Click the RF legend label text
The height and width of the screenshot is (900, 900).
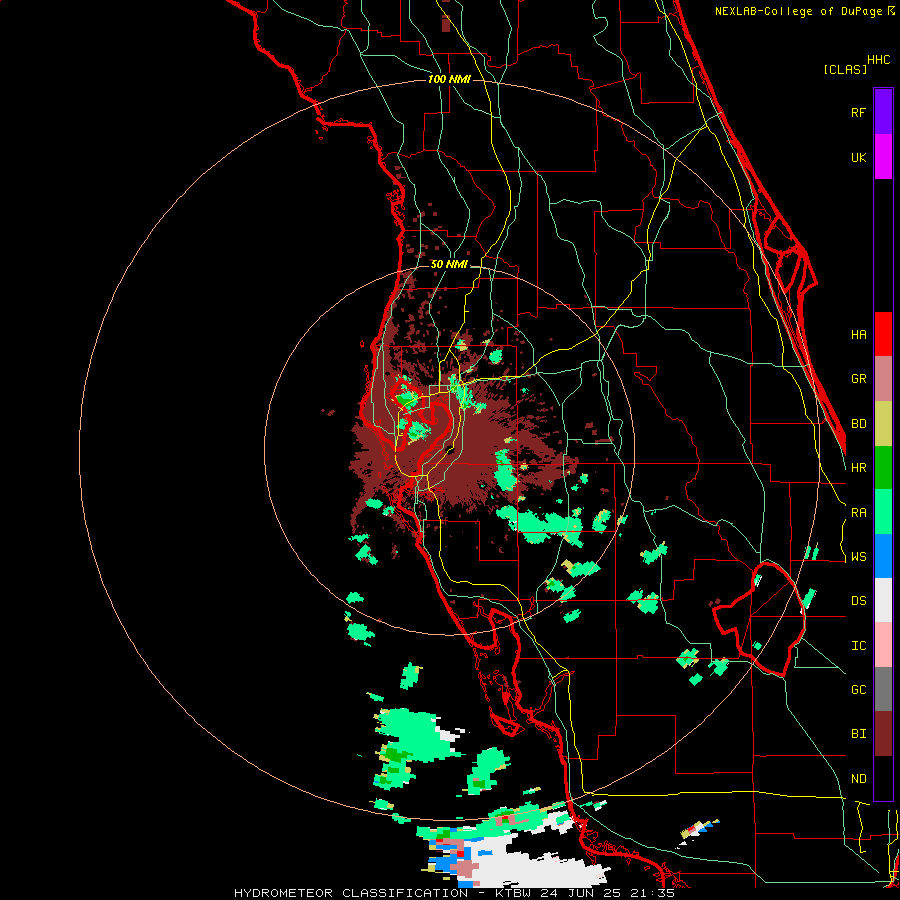pos(858,112)
